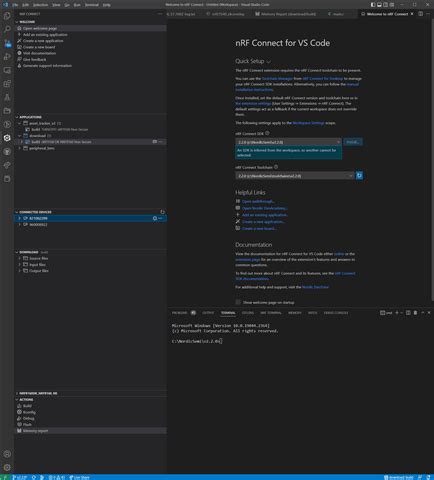Click Build in the Actions list
434x480 pixels.
[27, 406]
